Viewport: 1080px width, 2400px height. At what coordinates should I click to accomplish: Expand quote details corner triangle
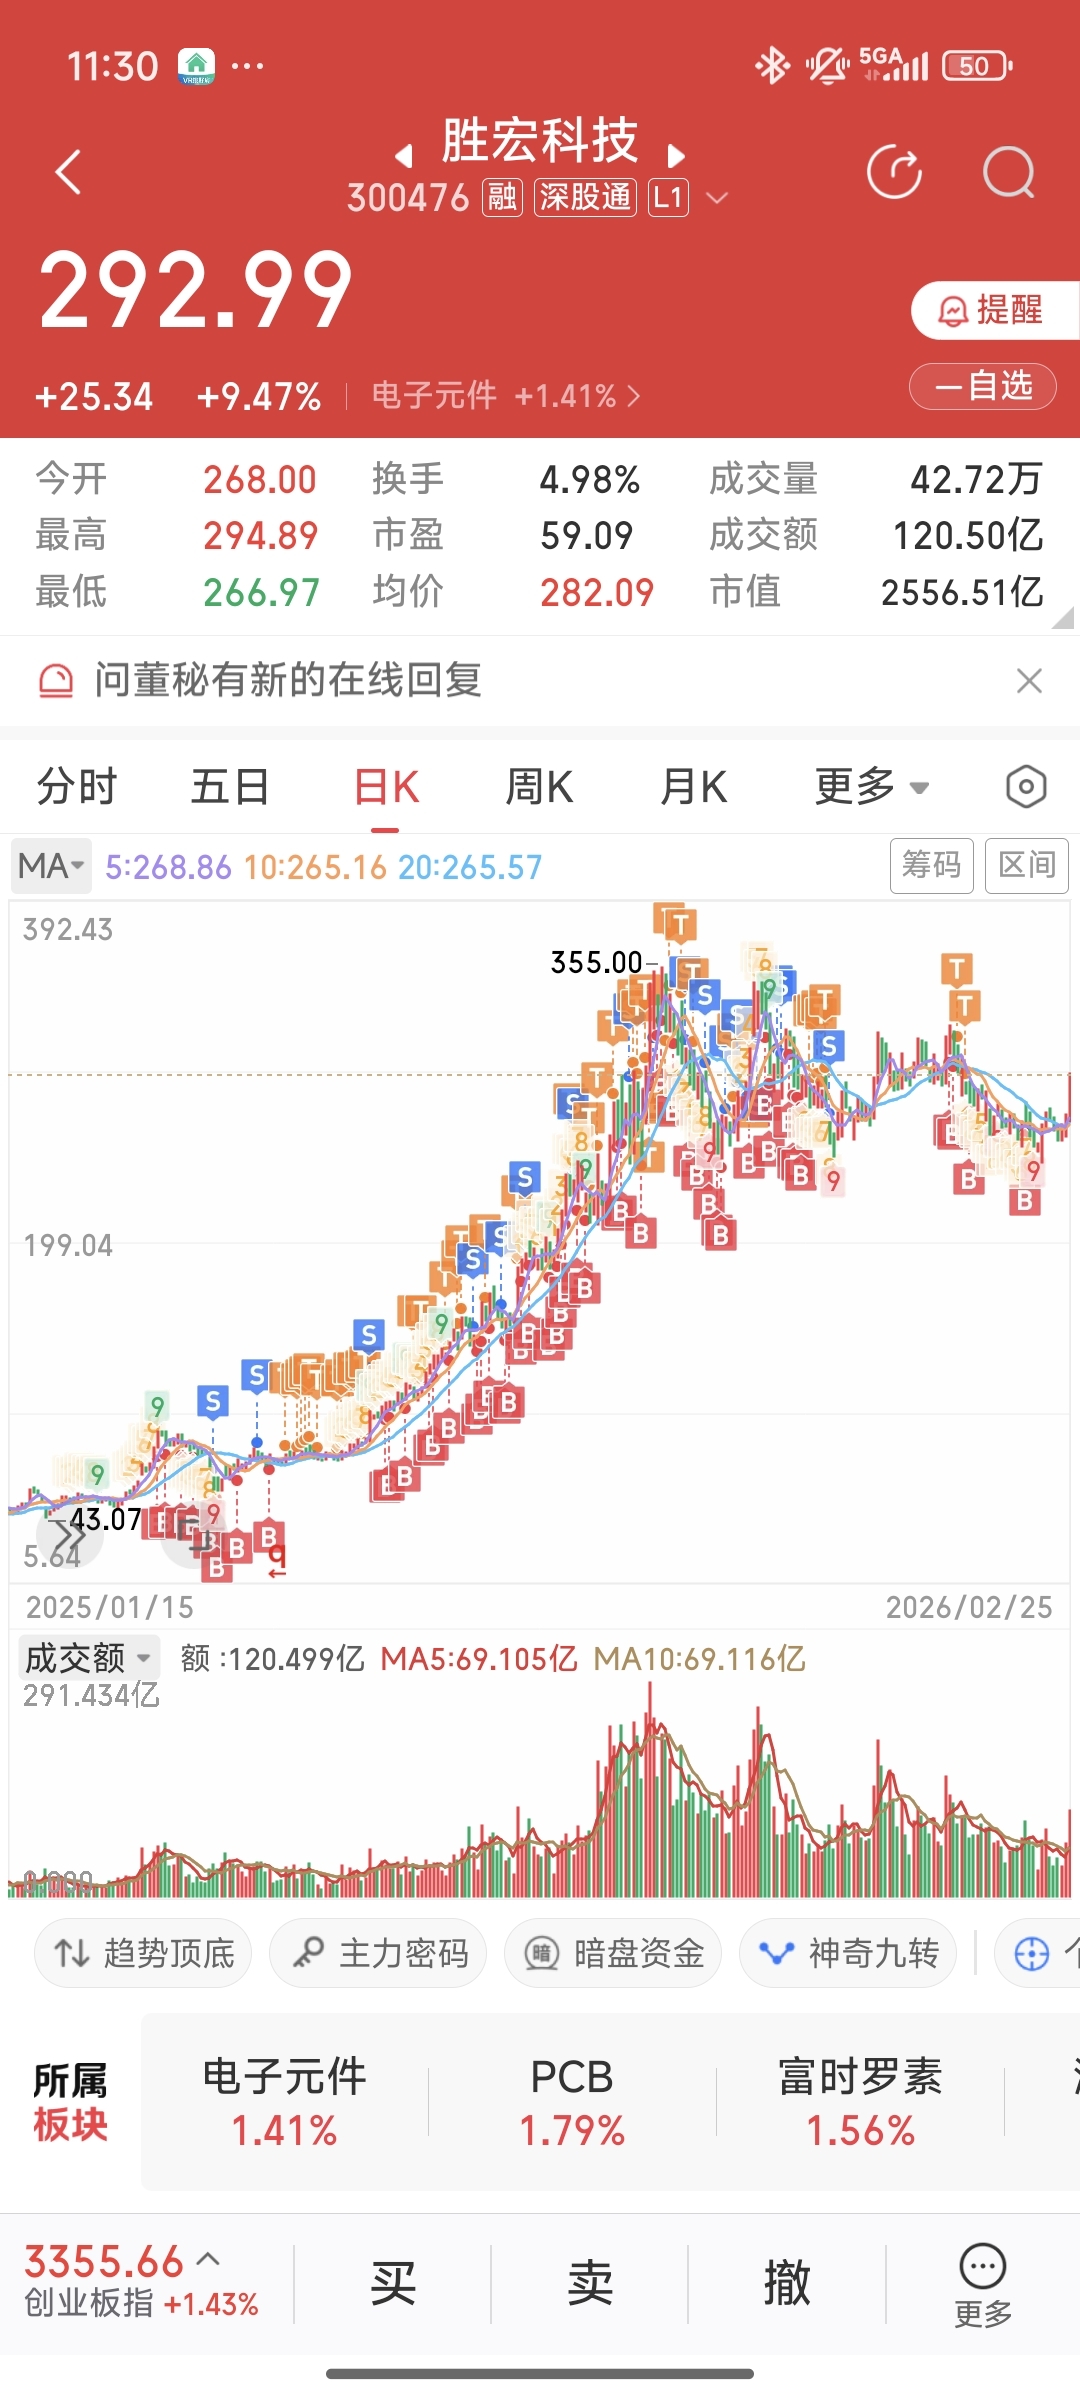point(1063,618)
